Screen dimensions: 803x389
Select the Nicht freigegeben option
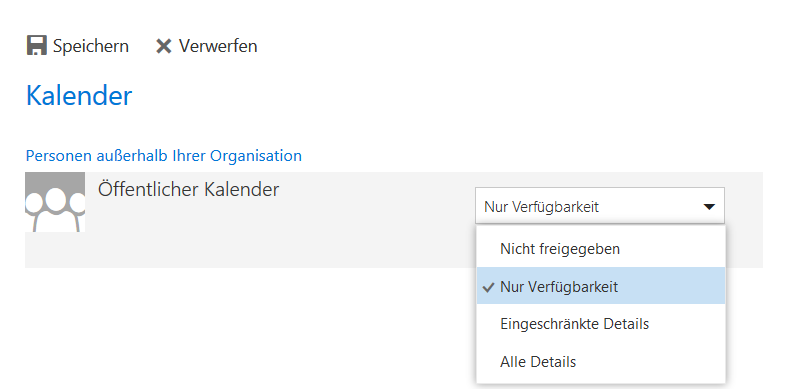601,249
